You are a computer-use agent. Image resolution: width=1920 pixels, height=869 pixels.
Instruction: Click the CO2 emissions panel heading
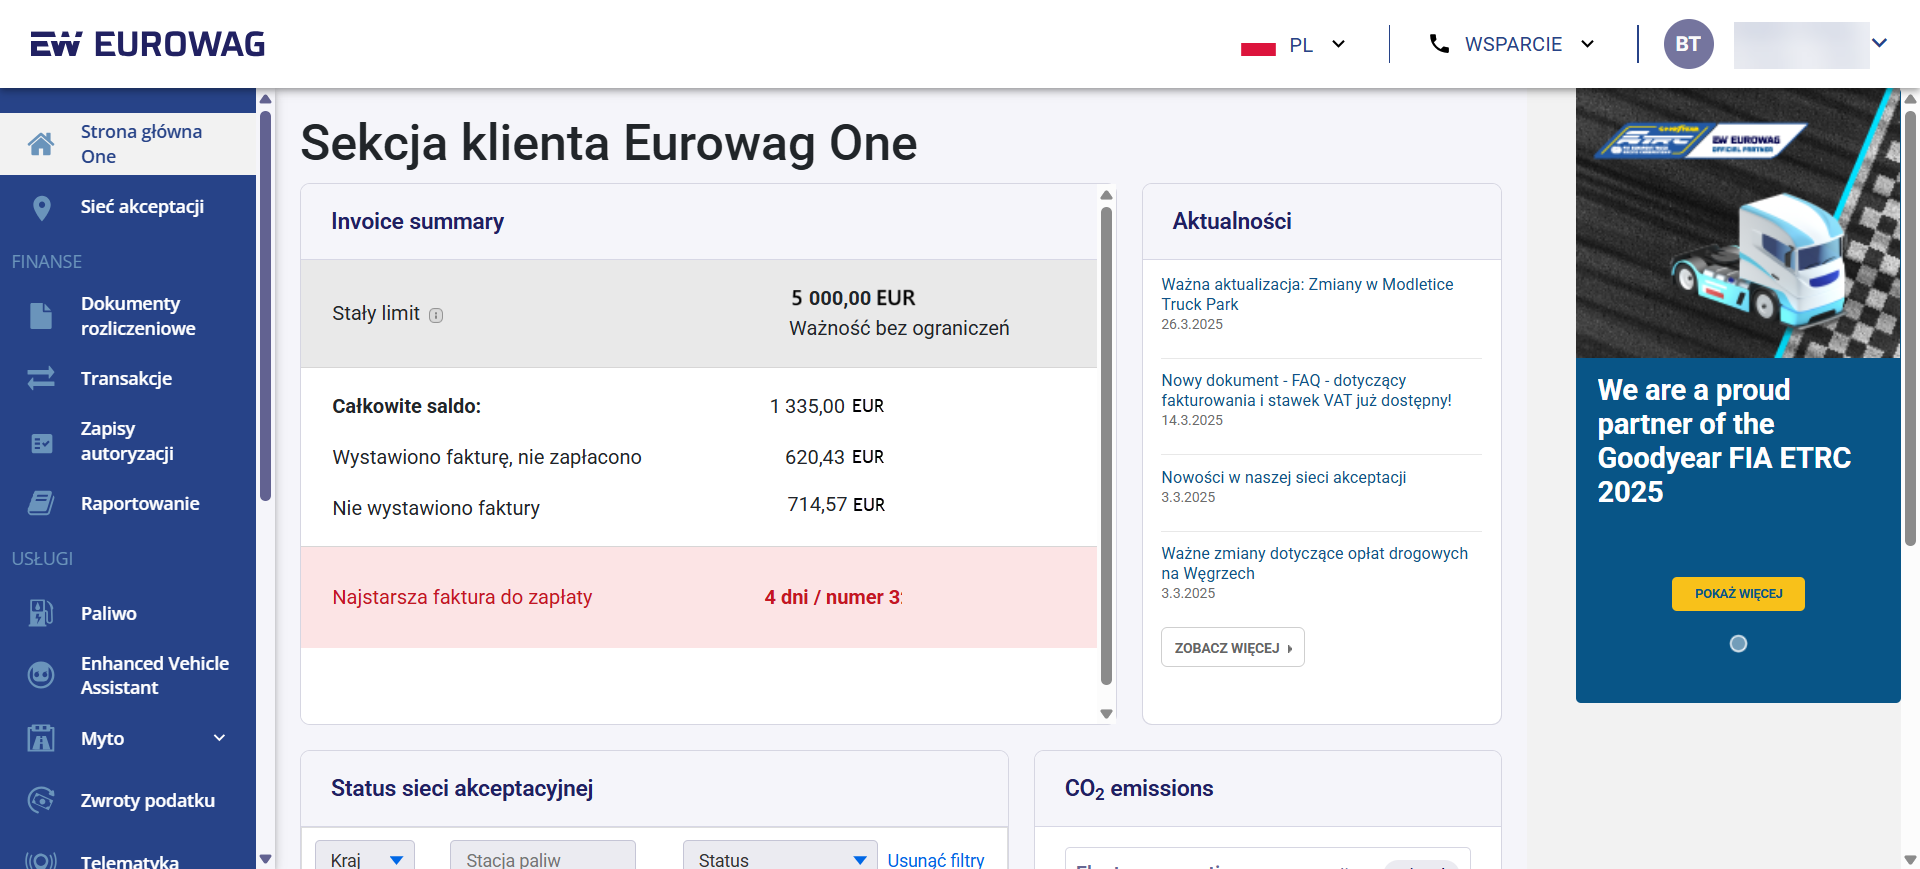1138,789
